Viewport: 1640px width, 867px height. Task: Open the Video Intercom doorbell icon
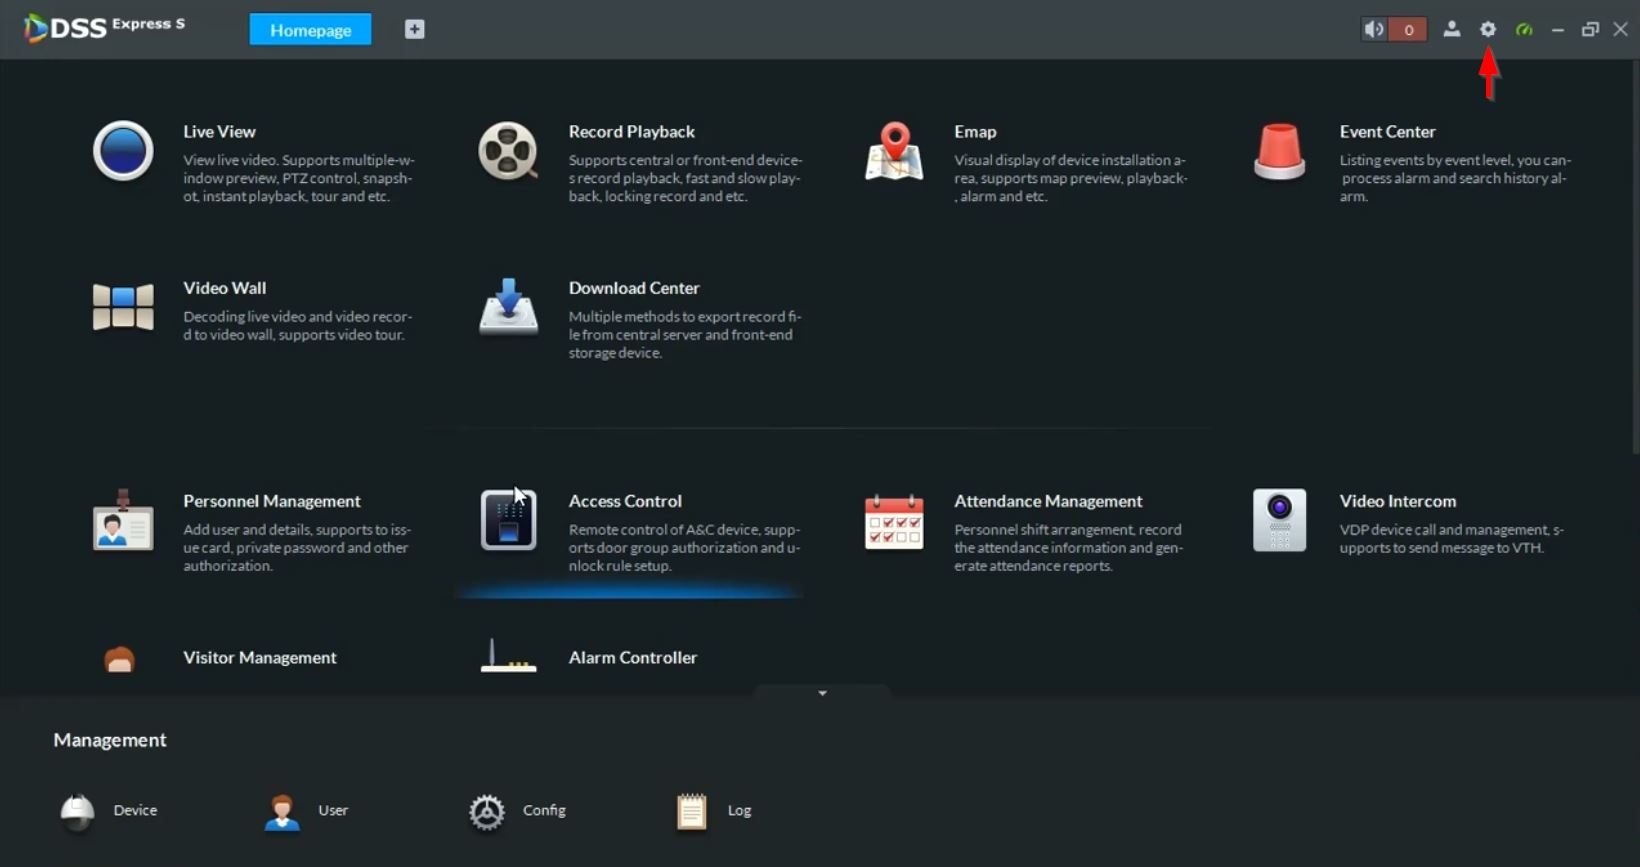pos(1279,520)
